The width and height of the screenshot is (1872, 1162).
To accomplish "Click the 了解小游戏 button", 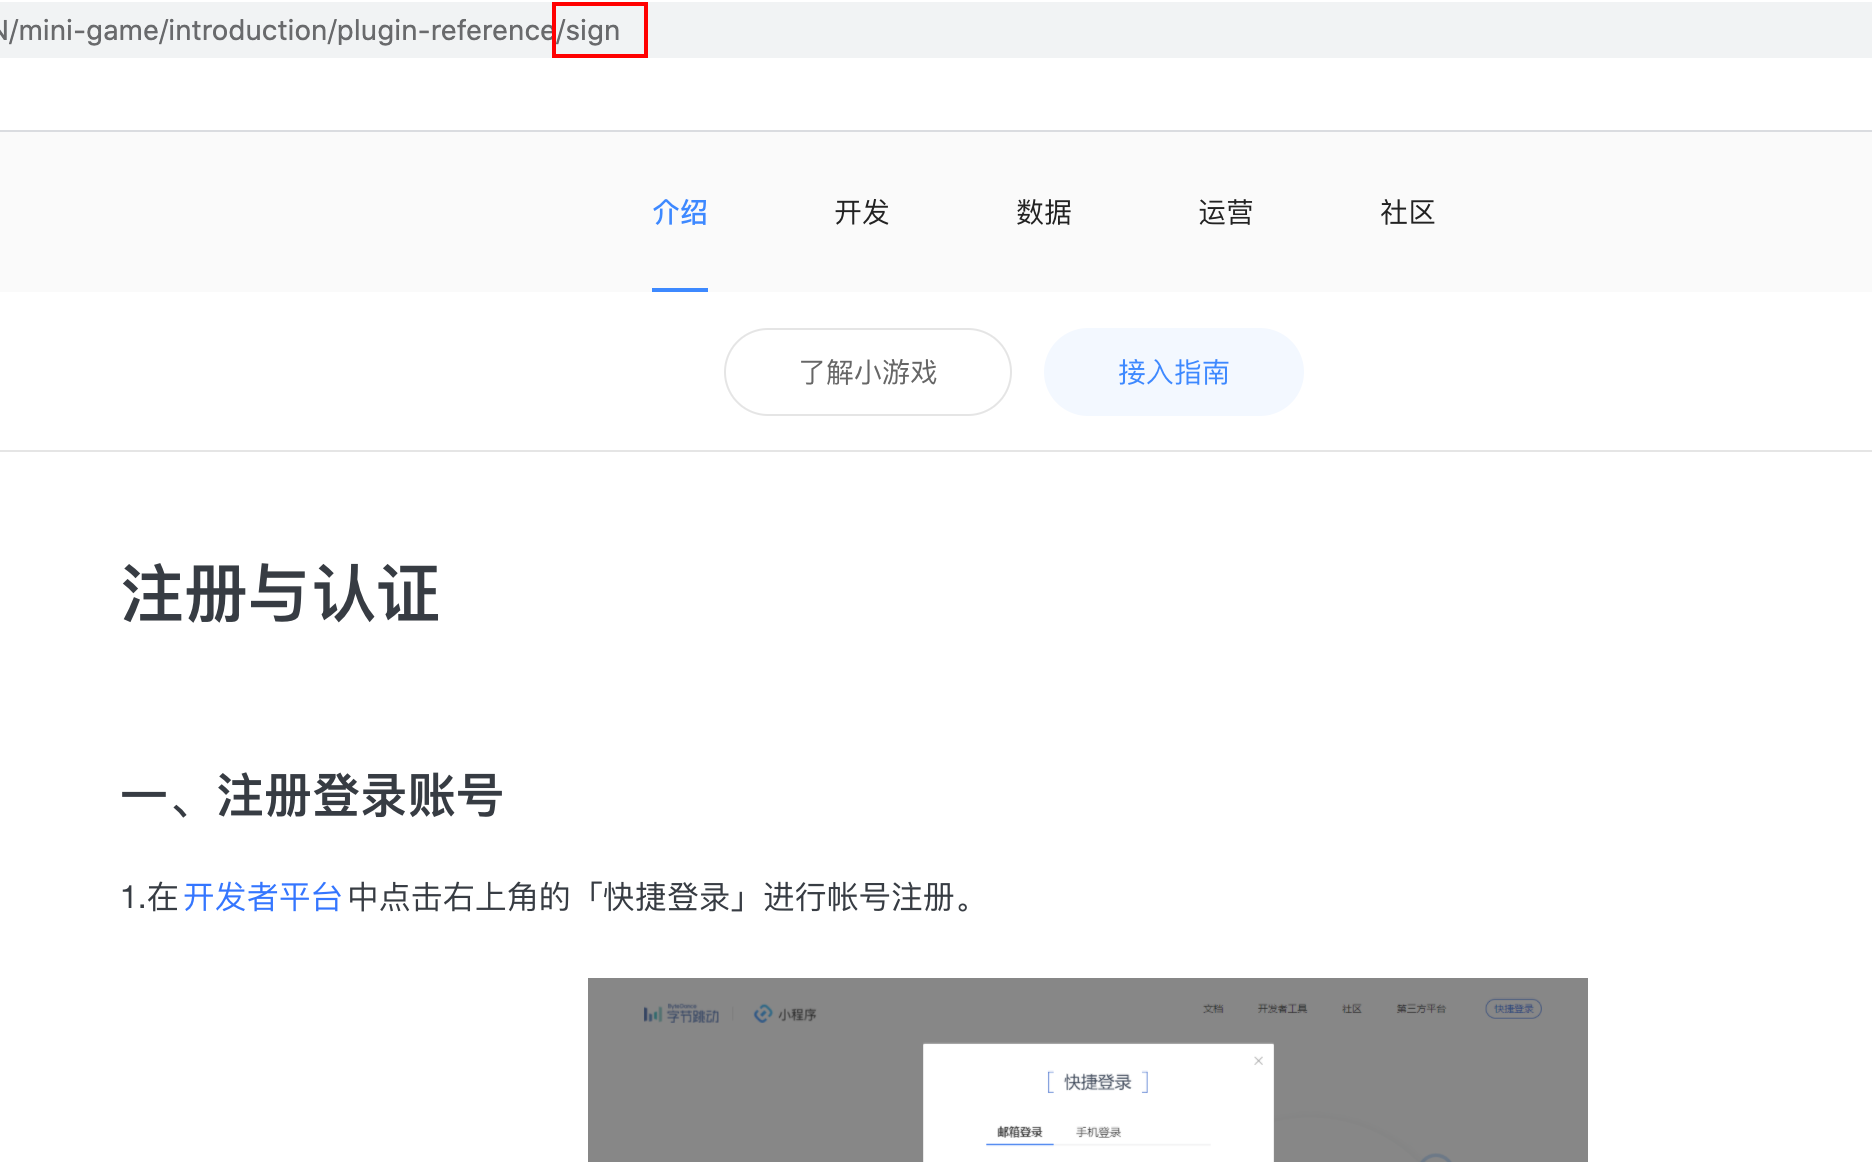I will point(867,371).
